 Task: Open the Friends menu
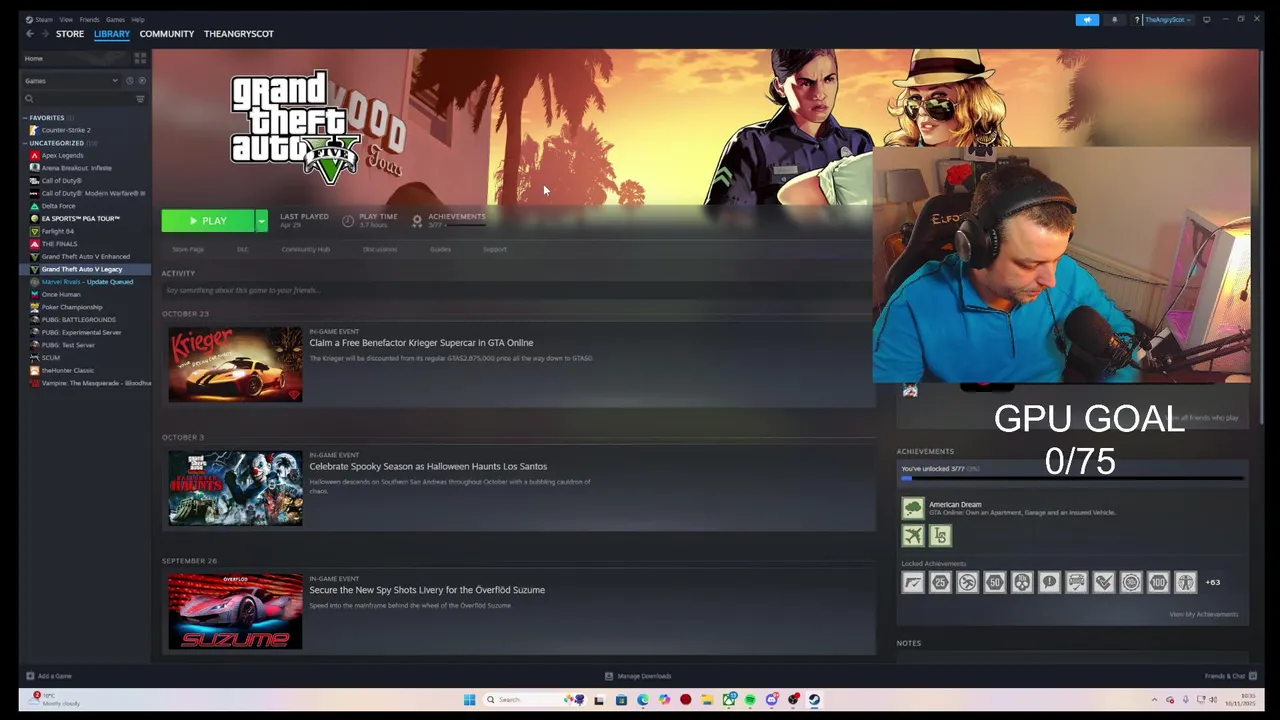(x=89, y=20)
